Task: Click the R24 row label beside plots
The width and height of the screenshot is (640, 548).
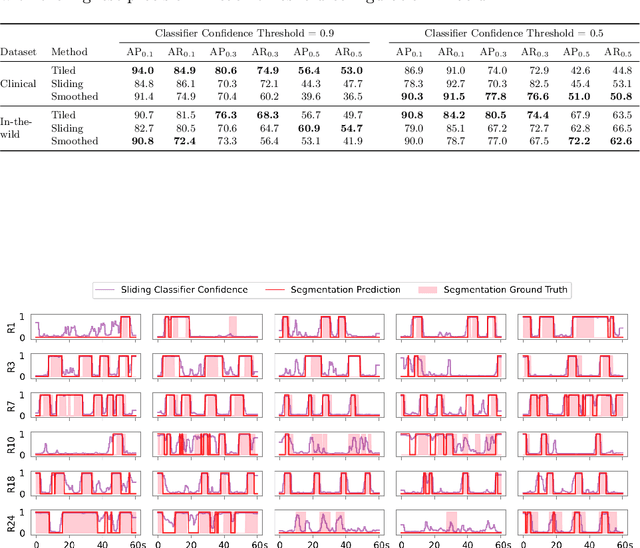Action: click(12, 522)
